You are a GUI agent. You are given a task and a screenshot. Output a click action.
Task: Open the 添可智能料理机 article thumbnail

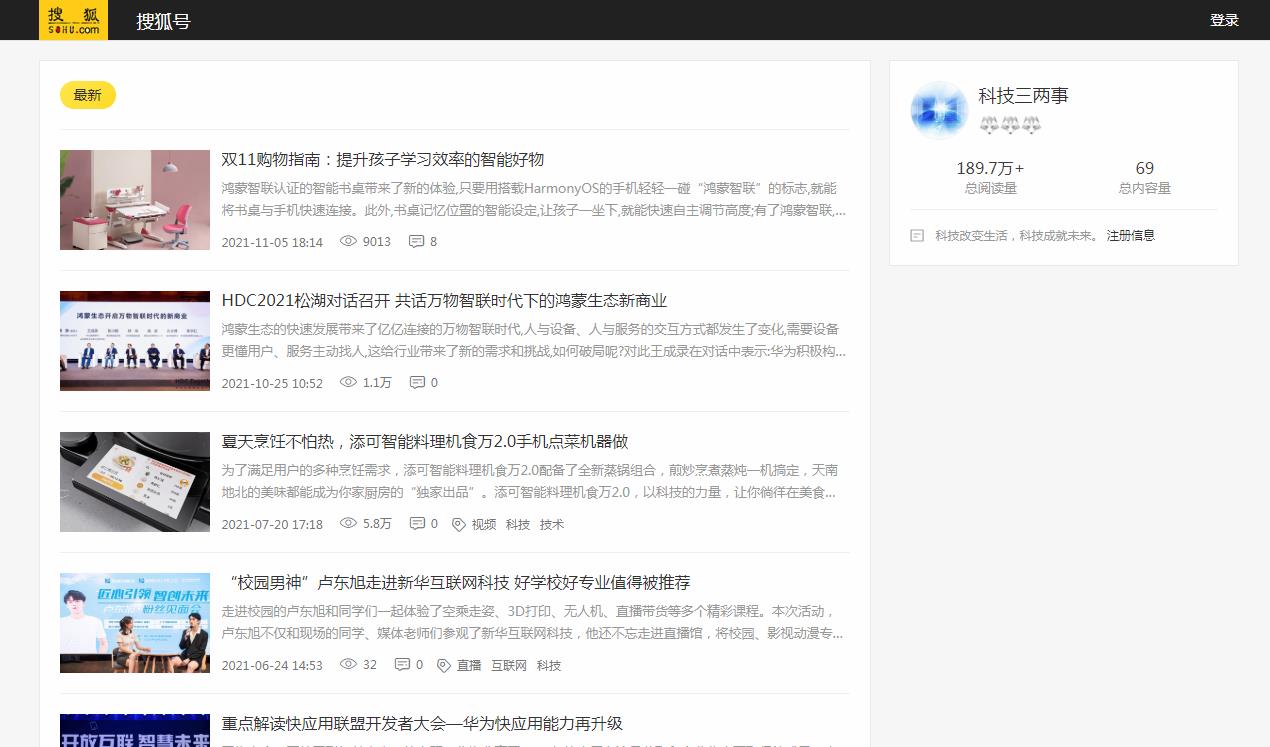coord(135,482)
